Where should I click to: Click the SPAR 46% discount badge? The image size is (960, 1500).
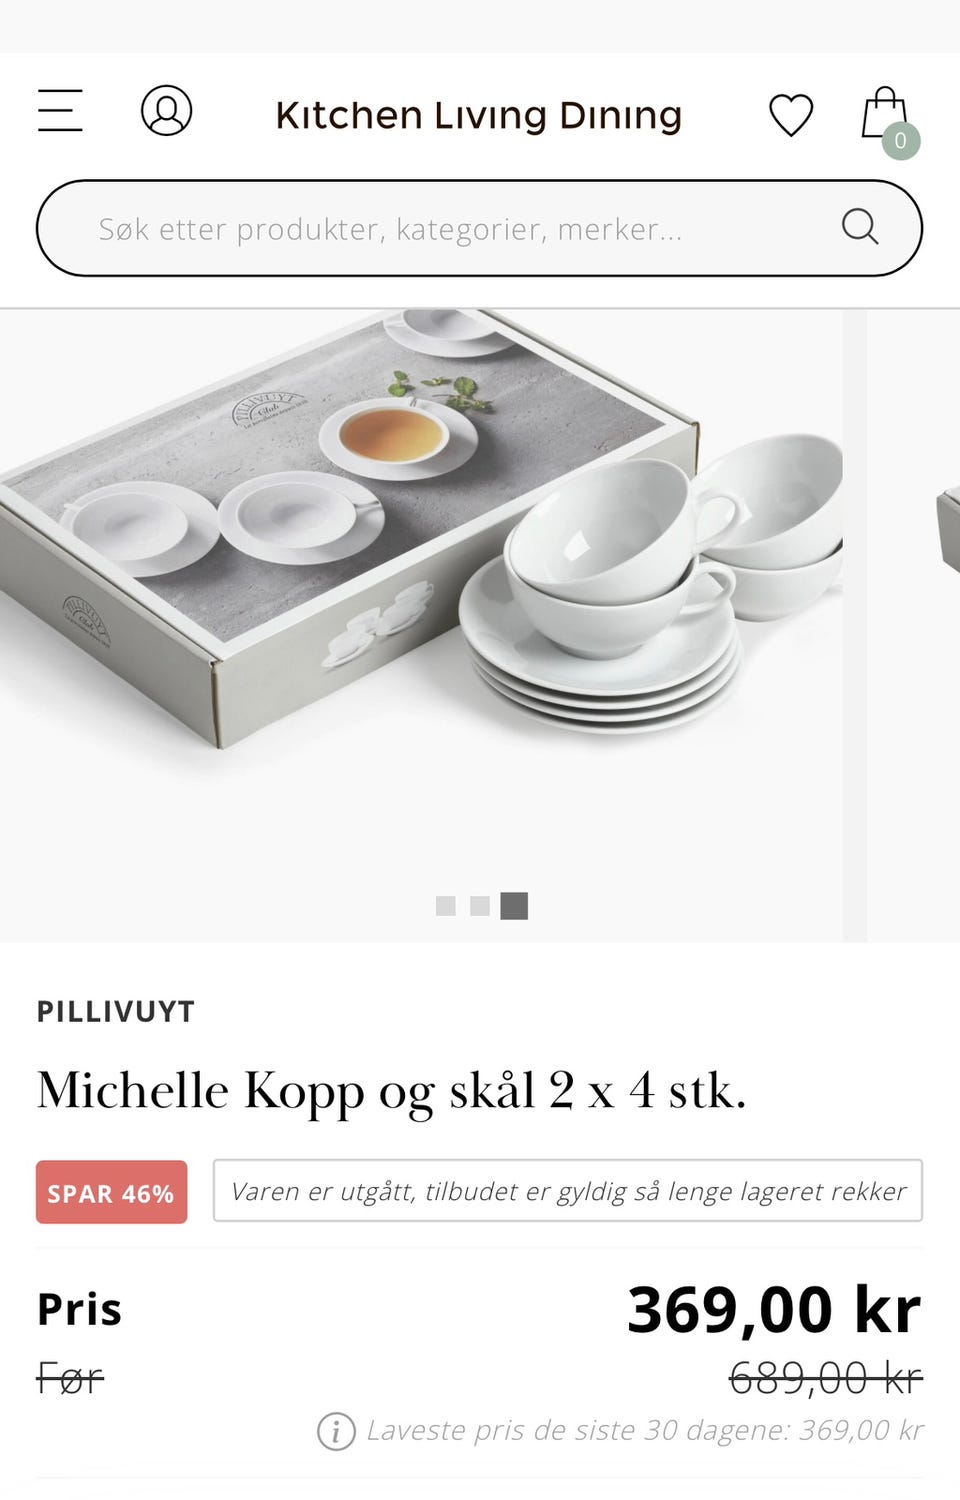click(x=111, y=1192)
